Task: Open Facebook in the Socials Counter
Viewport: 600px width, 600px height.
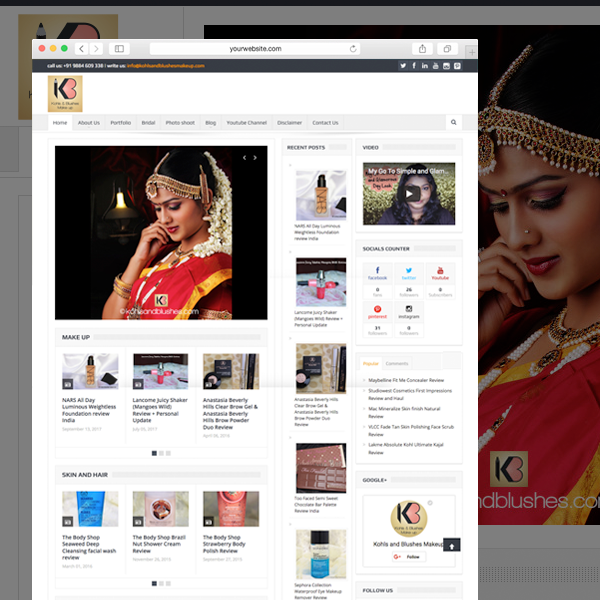Action: (x=377, y=273)
